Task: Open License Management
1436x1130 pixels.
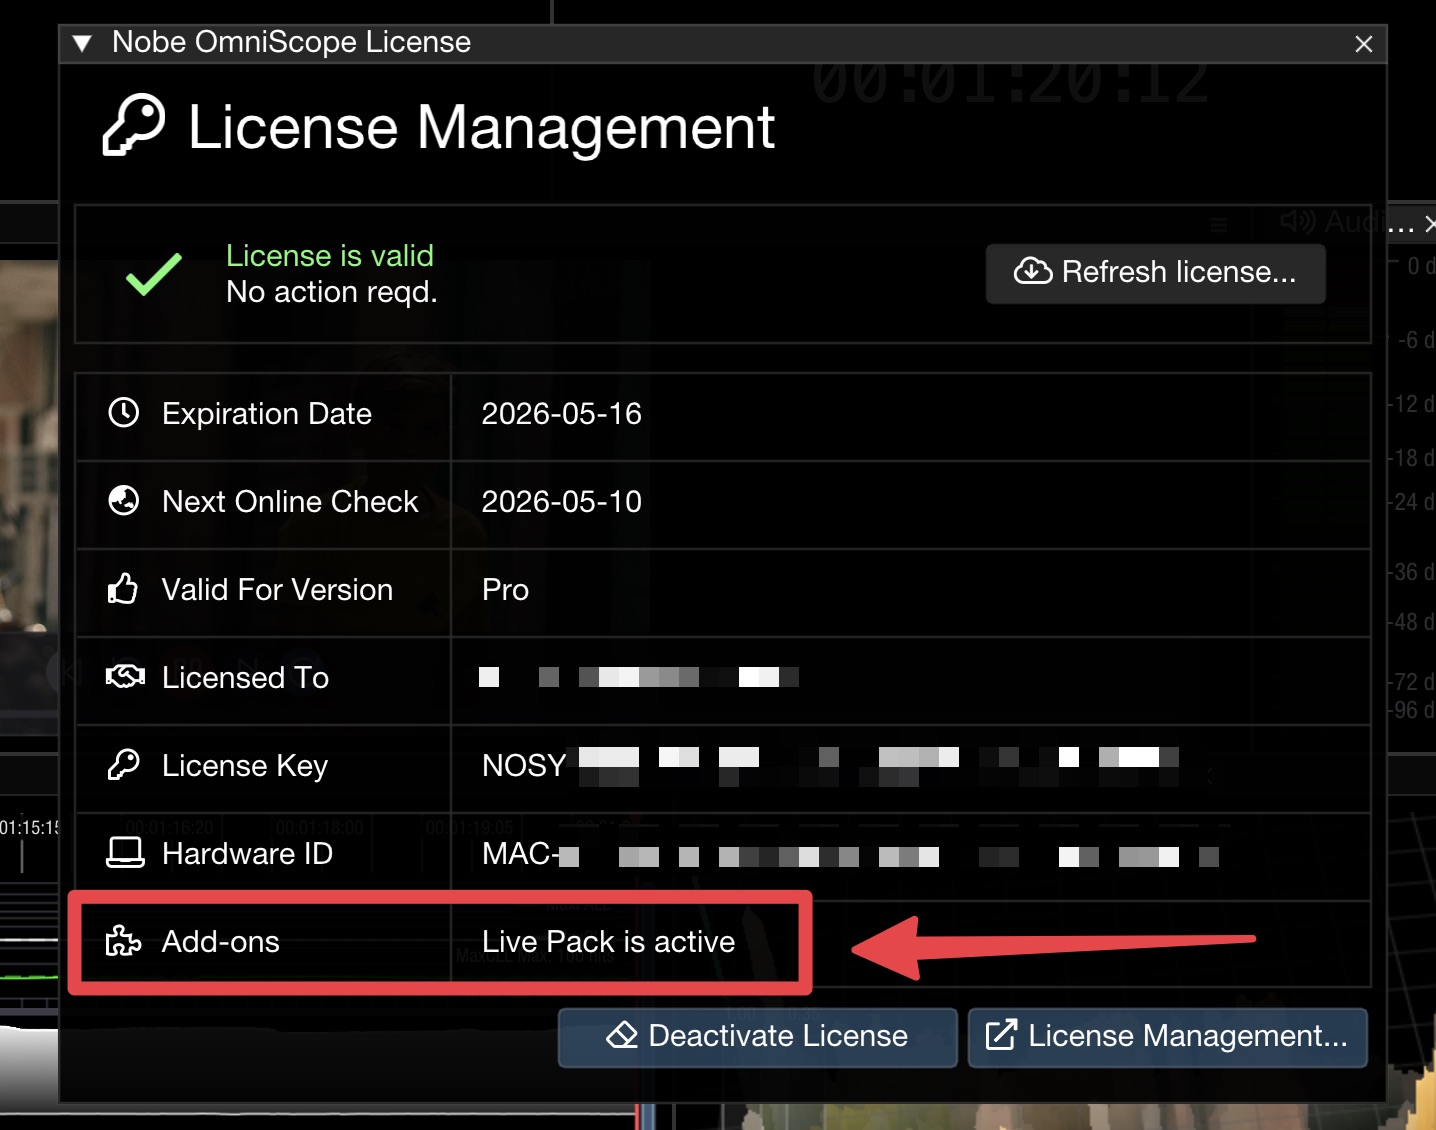Action: [x=1167, y=1037]
